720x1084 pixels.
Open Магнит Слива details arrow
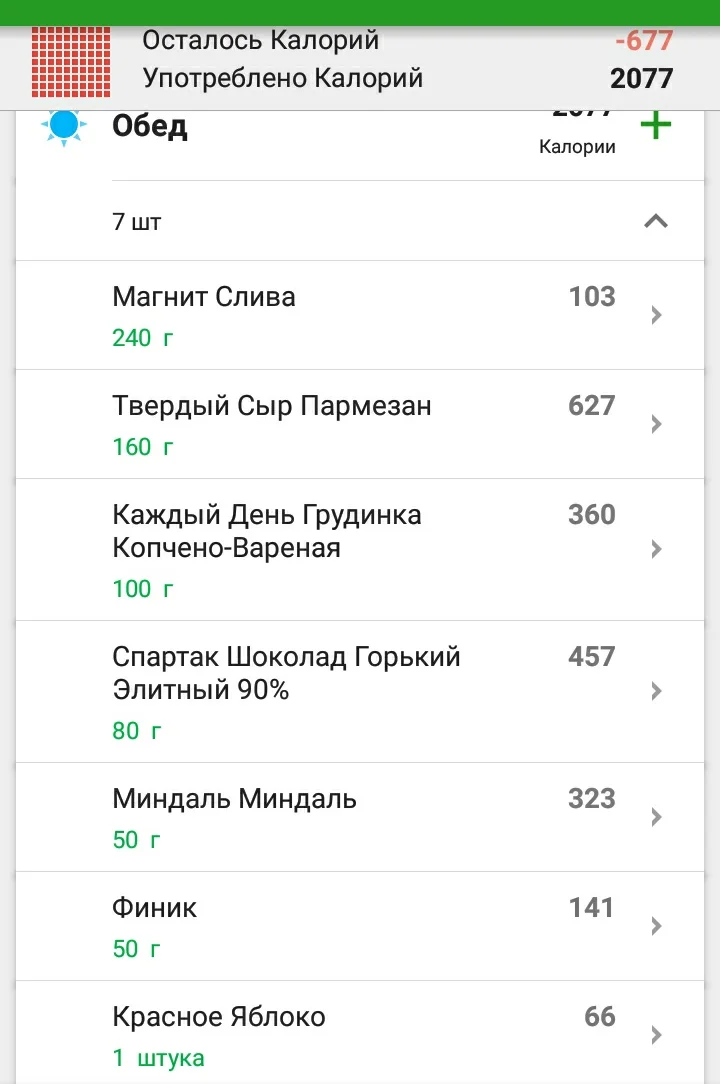pos(656,315)
